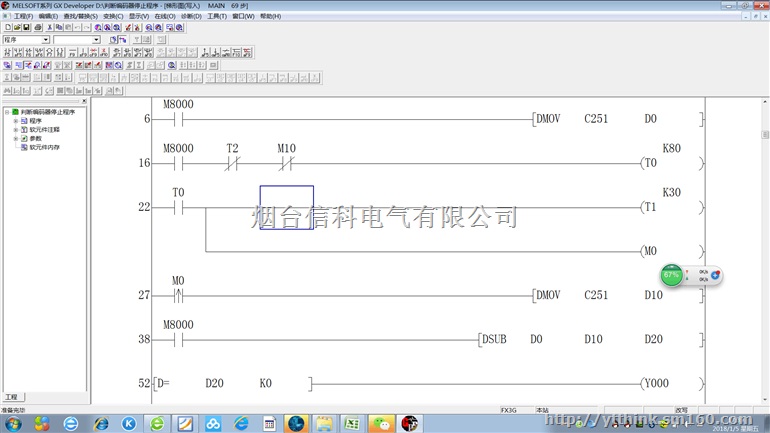Select 程序 item in project tree
The height and width of the screenshot is (433, 770).
(35, 121)
